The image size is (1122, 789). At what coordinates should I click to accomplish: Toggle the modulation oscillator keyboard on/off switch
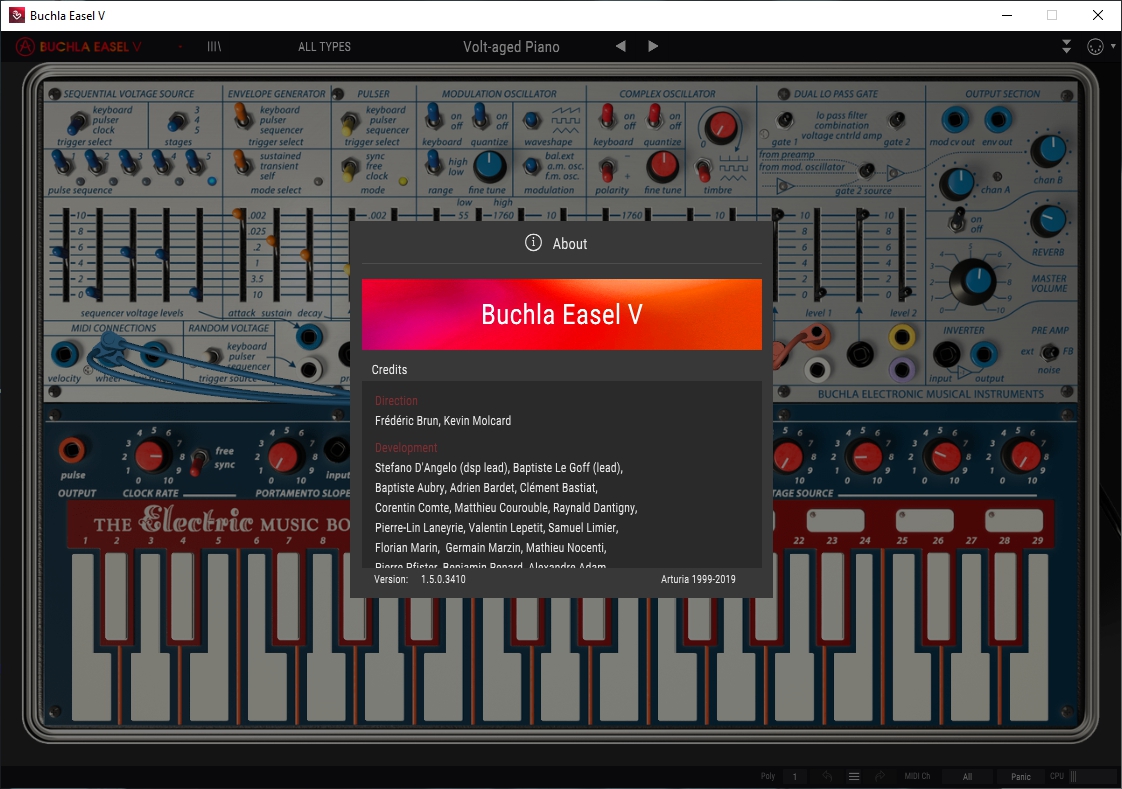(x=433, y=117)
